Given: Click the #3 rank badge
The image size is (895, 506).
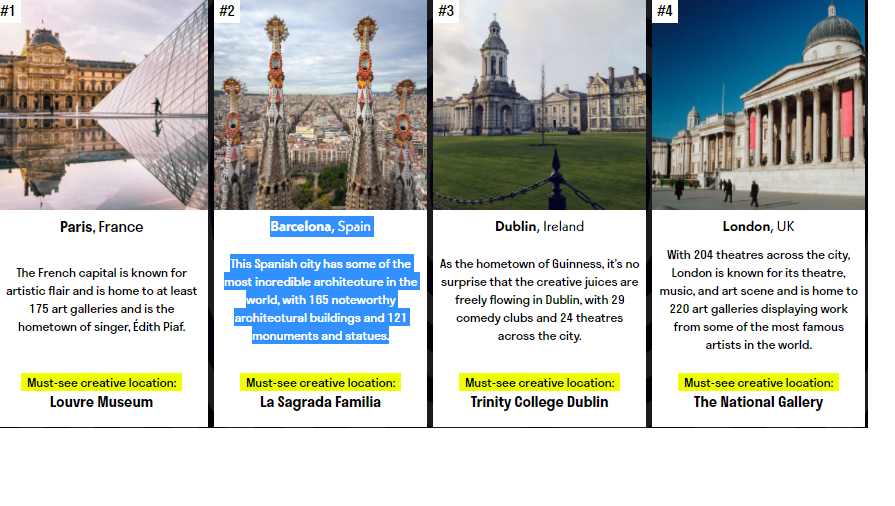Looking at the screenshot, I should [446, 11].
